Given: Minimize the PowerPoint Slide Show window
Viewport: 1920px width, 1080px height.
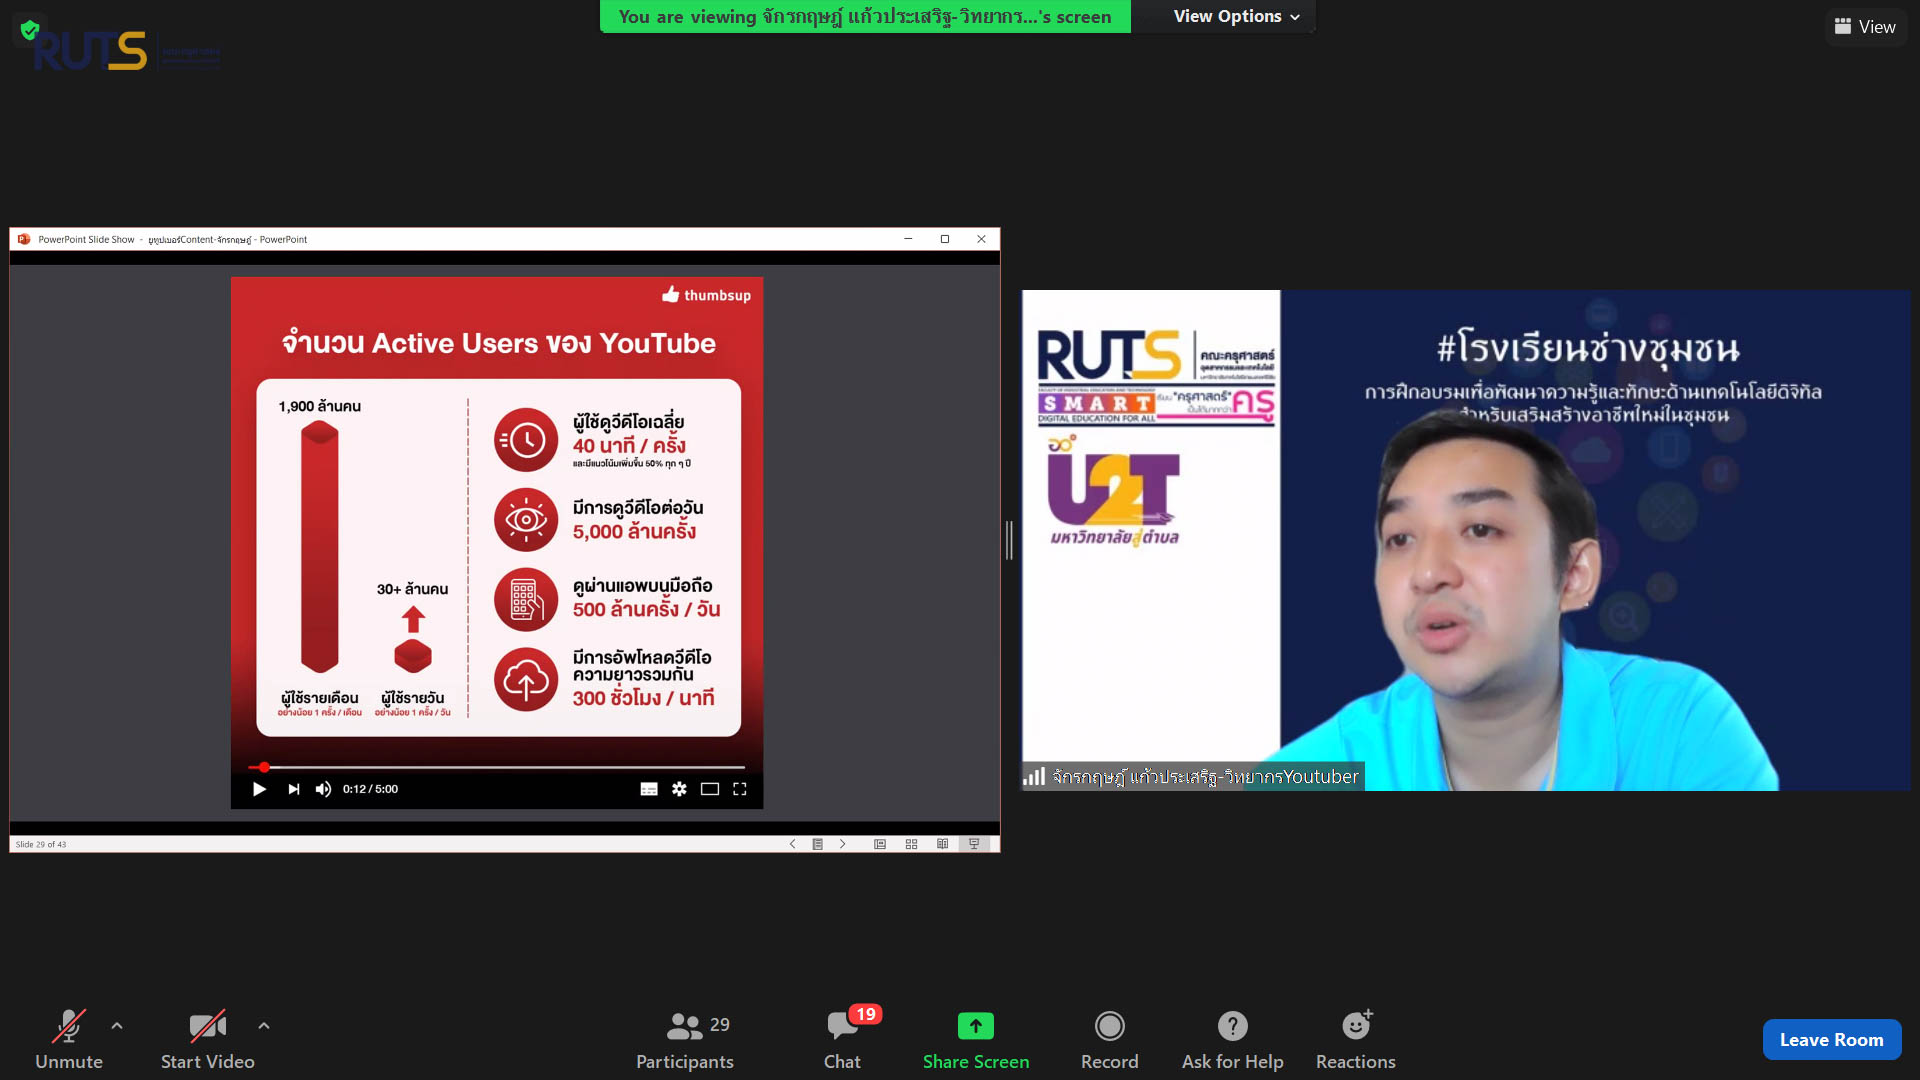Looking at the screenshot, I should [x=908, y=239].
